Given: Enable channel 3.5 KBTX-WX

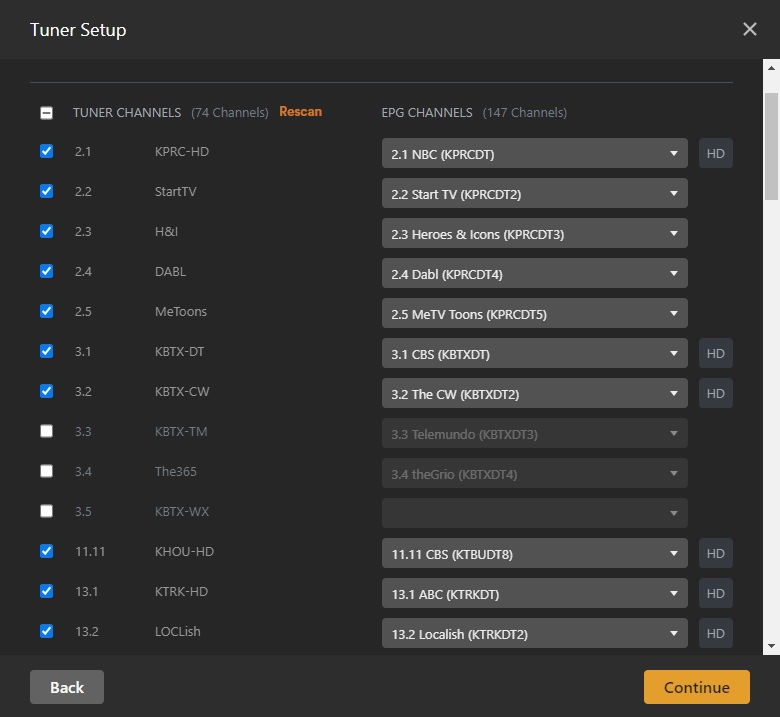Looking at the screenshot, I should pos(46,511).
